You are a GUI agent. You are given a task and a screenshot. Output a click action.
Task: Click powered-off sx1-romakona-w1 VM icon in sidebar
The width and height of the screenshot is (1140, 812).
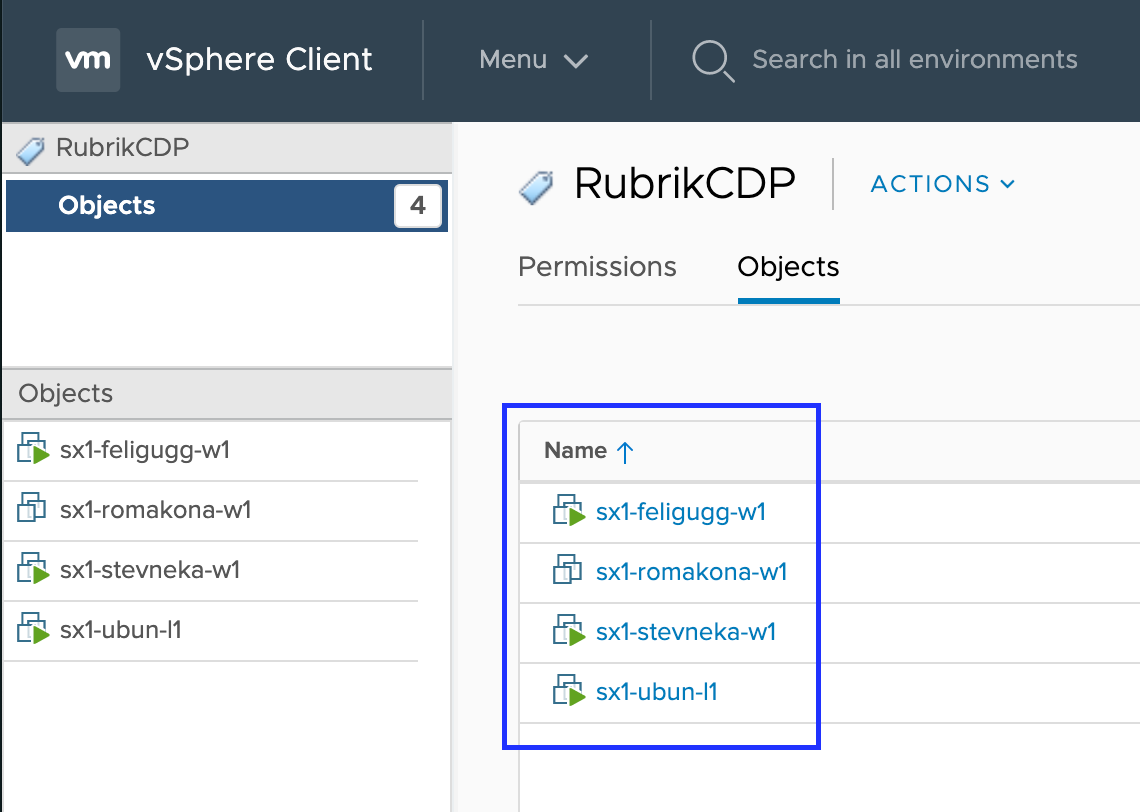point(31,507)
